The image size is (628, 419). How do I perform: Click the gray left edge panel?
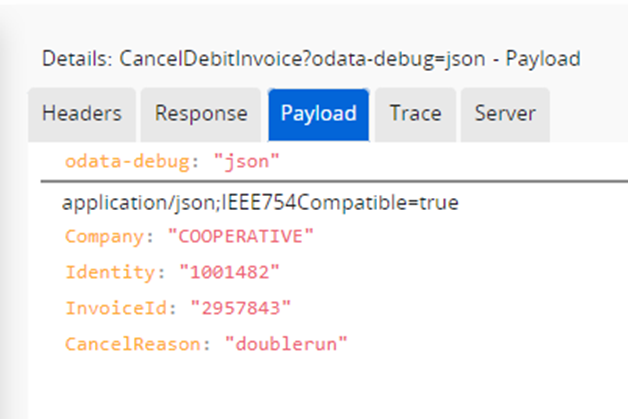[x=14, y=240]
